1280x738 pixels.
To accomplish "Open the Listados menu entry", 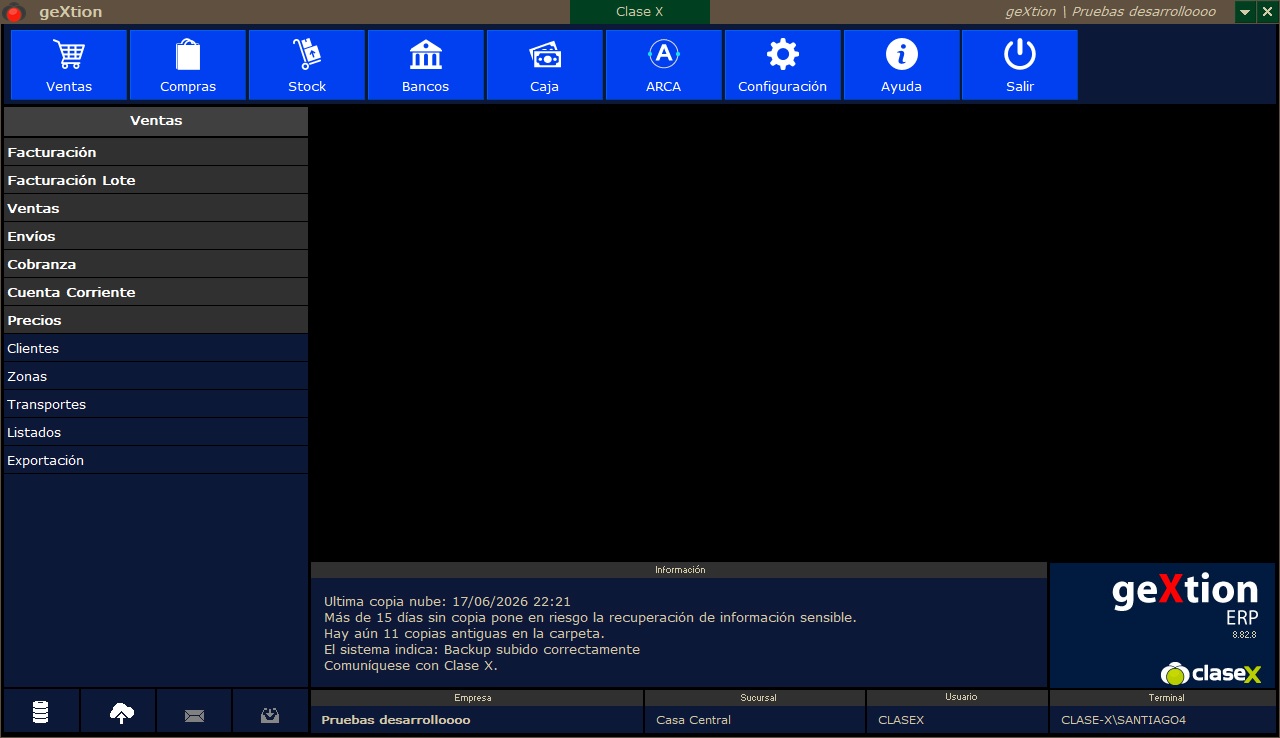I will (156, 432).
